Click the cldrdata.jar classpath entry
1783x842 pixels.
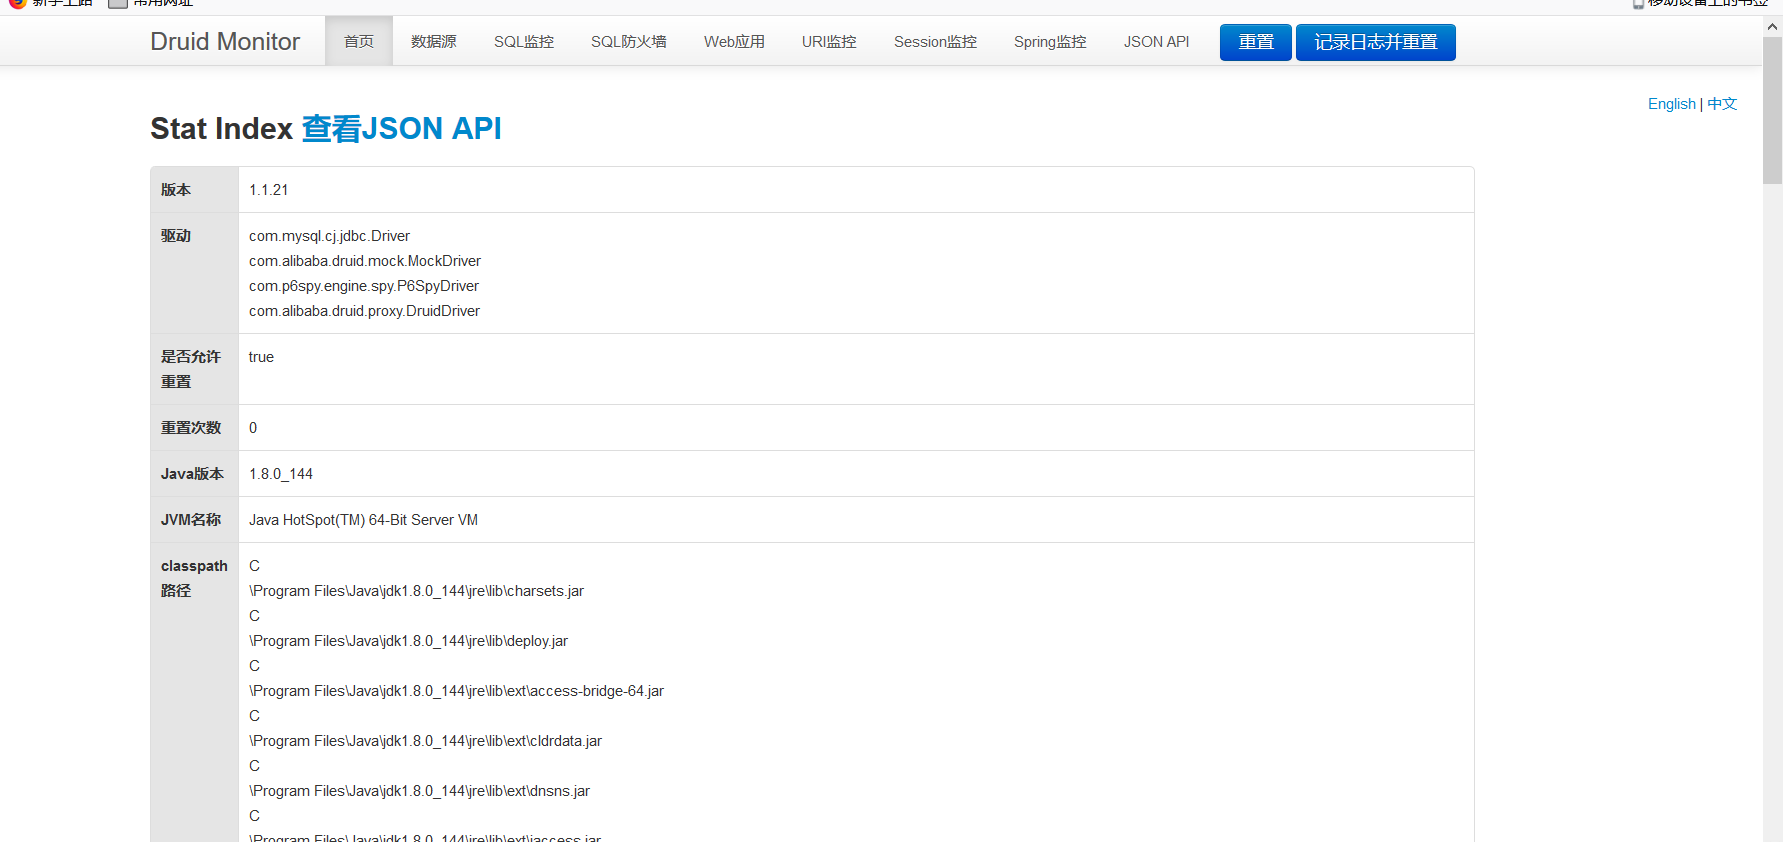425,741
